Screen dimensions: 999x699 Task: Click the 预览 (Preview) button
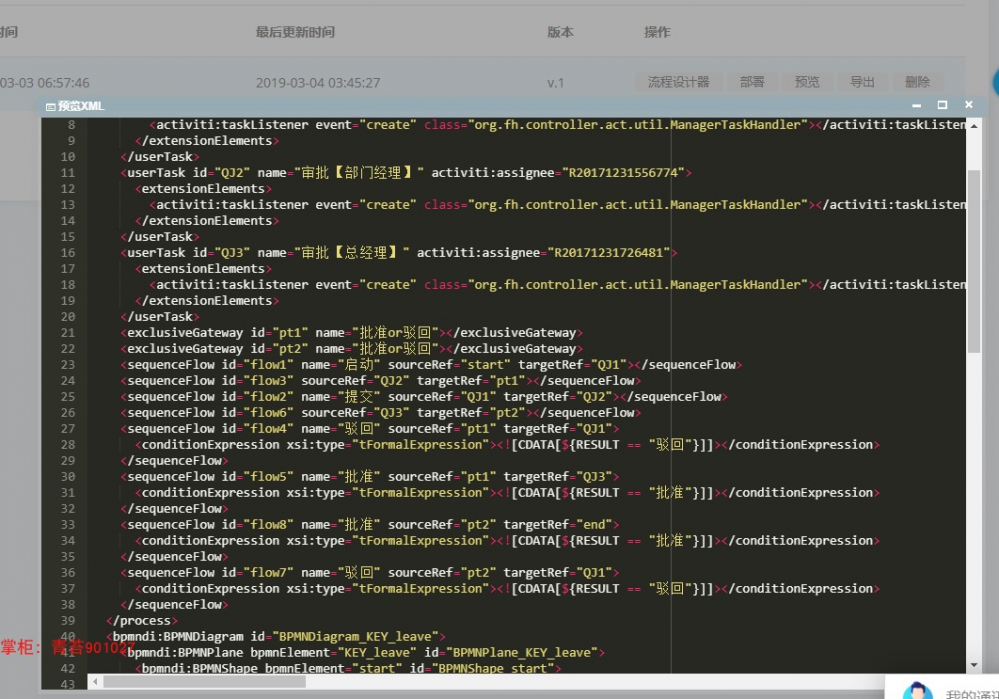click(x=807, y=82)
